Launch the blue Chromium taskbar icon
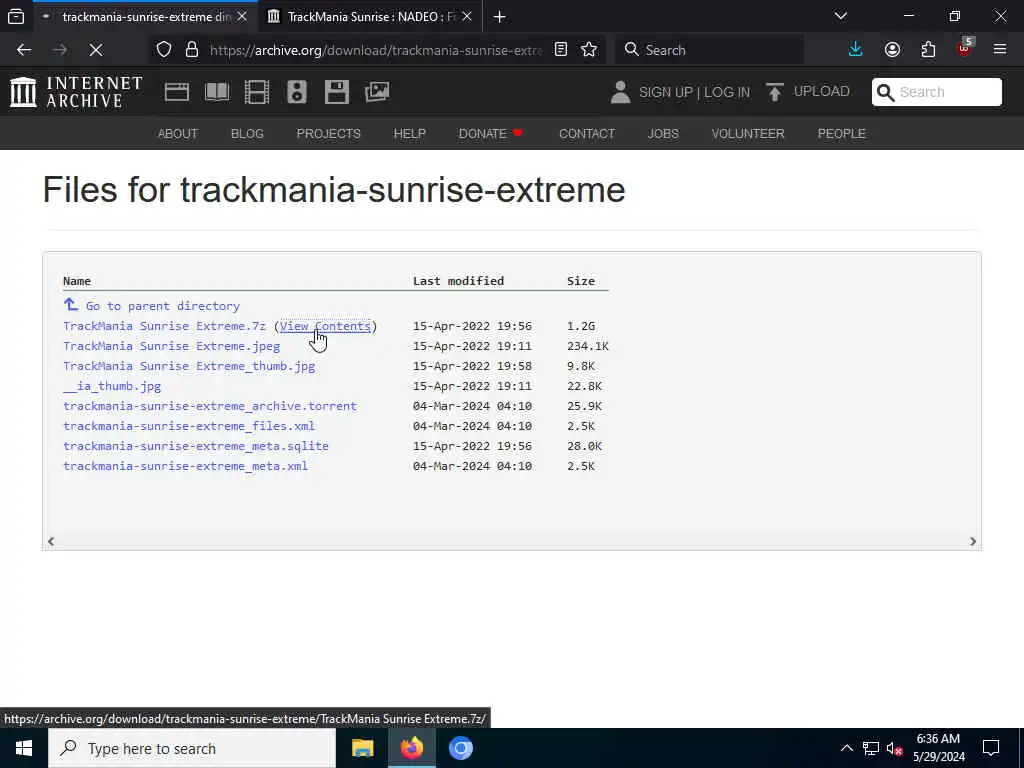 pyautogui.click(x=460, y=748)
